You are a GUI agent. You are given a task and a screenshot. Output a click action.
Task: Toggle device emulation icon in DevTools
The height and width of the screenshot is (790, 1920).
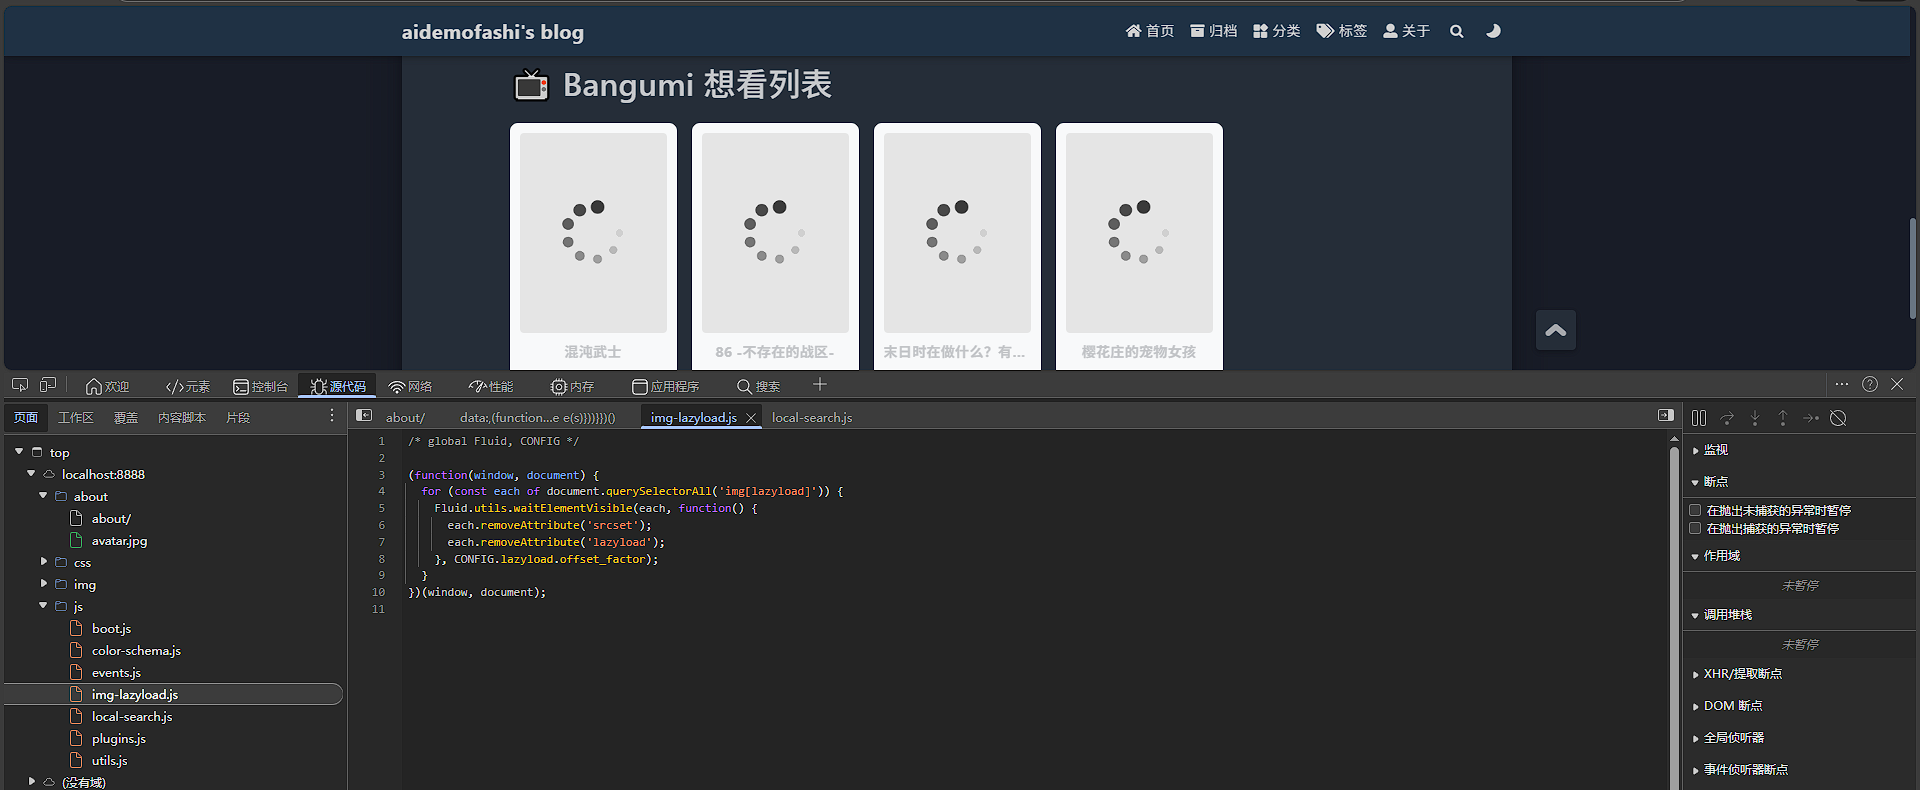[x=48, y=385]
